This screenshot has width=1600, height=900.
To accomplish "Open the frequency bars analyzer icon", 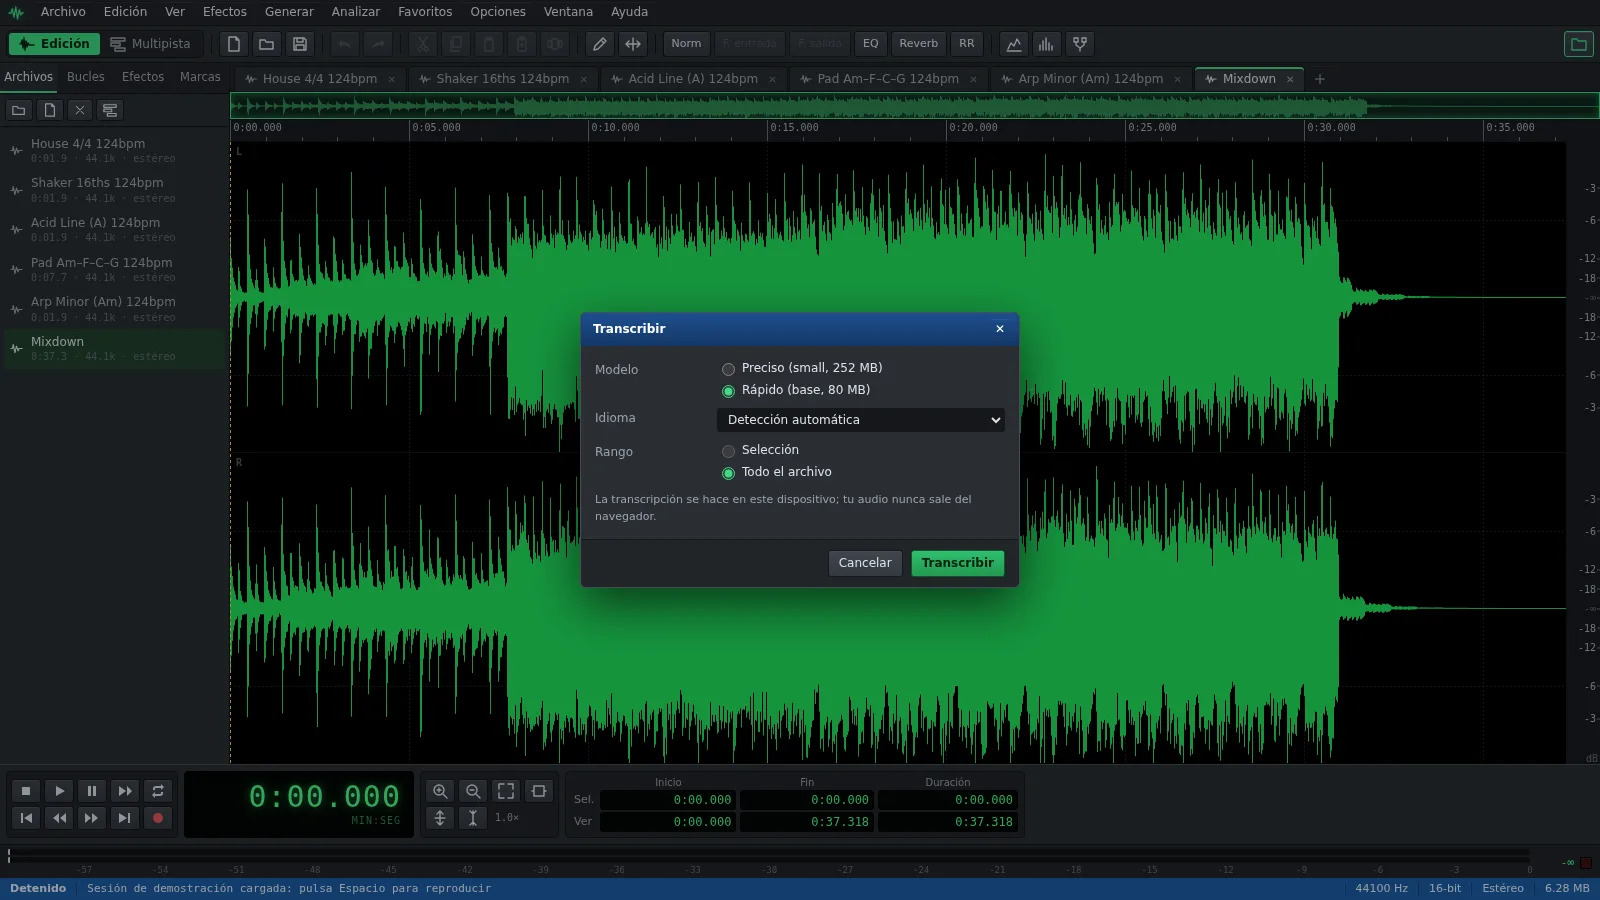I will coord(1046,44).
